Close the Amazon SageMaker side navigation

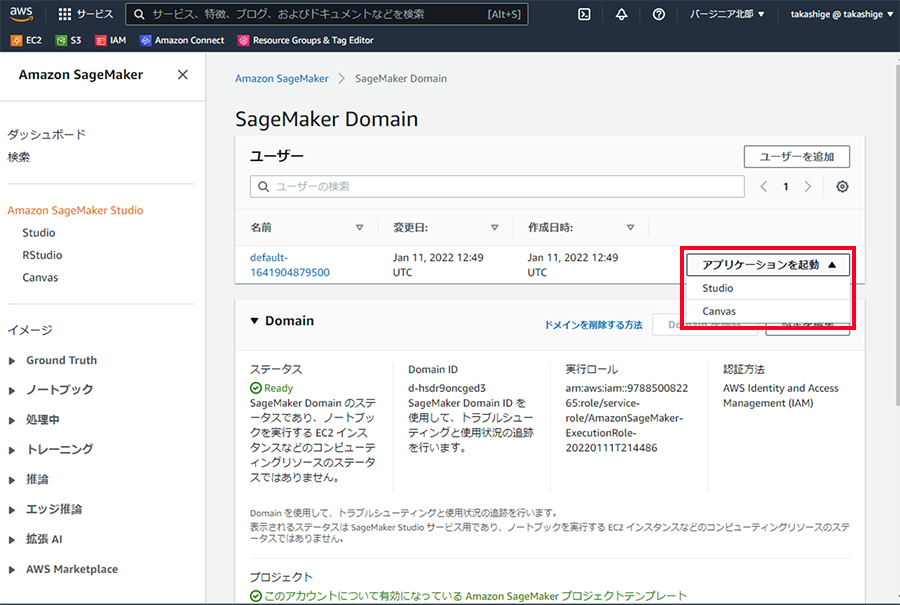tap(183, 75)
